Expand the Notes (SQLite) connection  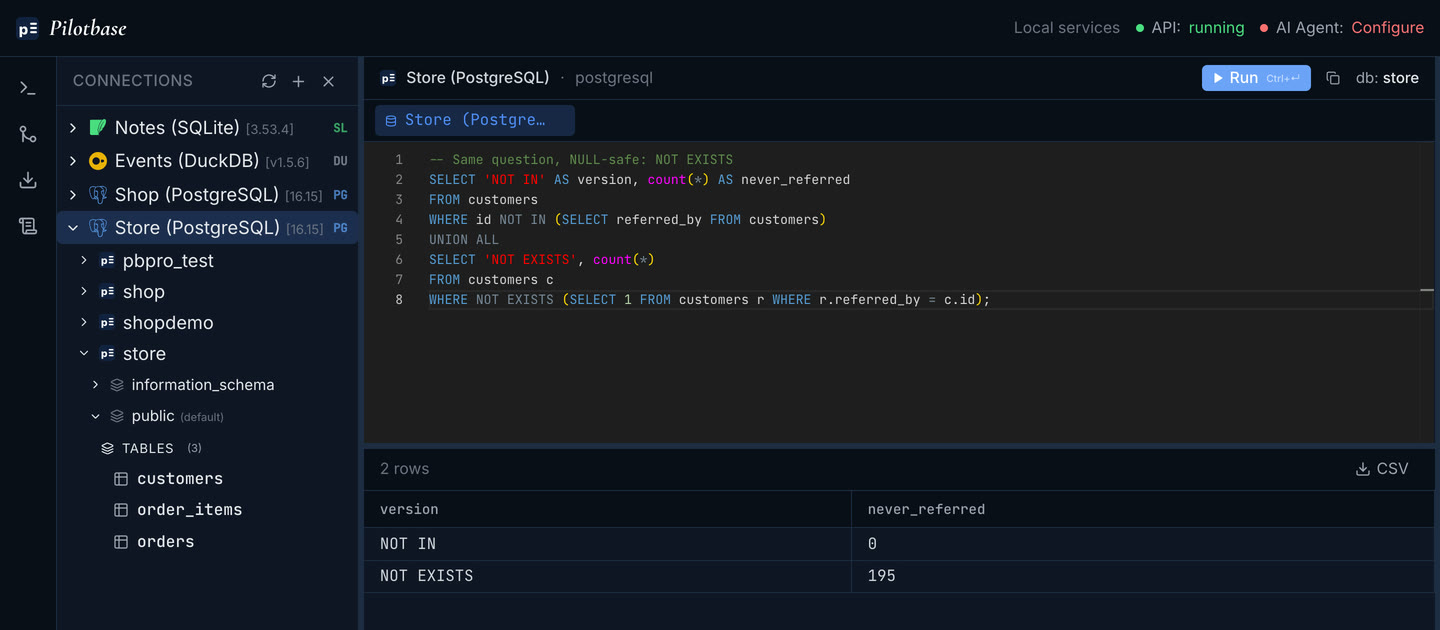(x=73, y=128)
